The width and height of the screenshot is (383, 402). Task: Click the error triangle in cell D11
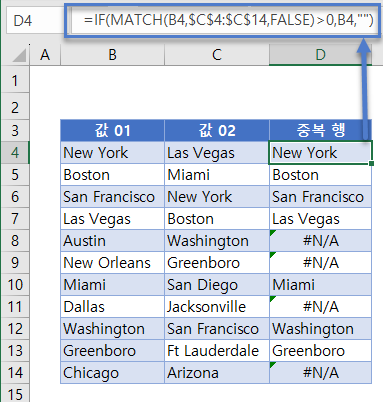coord(273,299)
